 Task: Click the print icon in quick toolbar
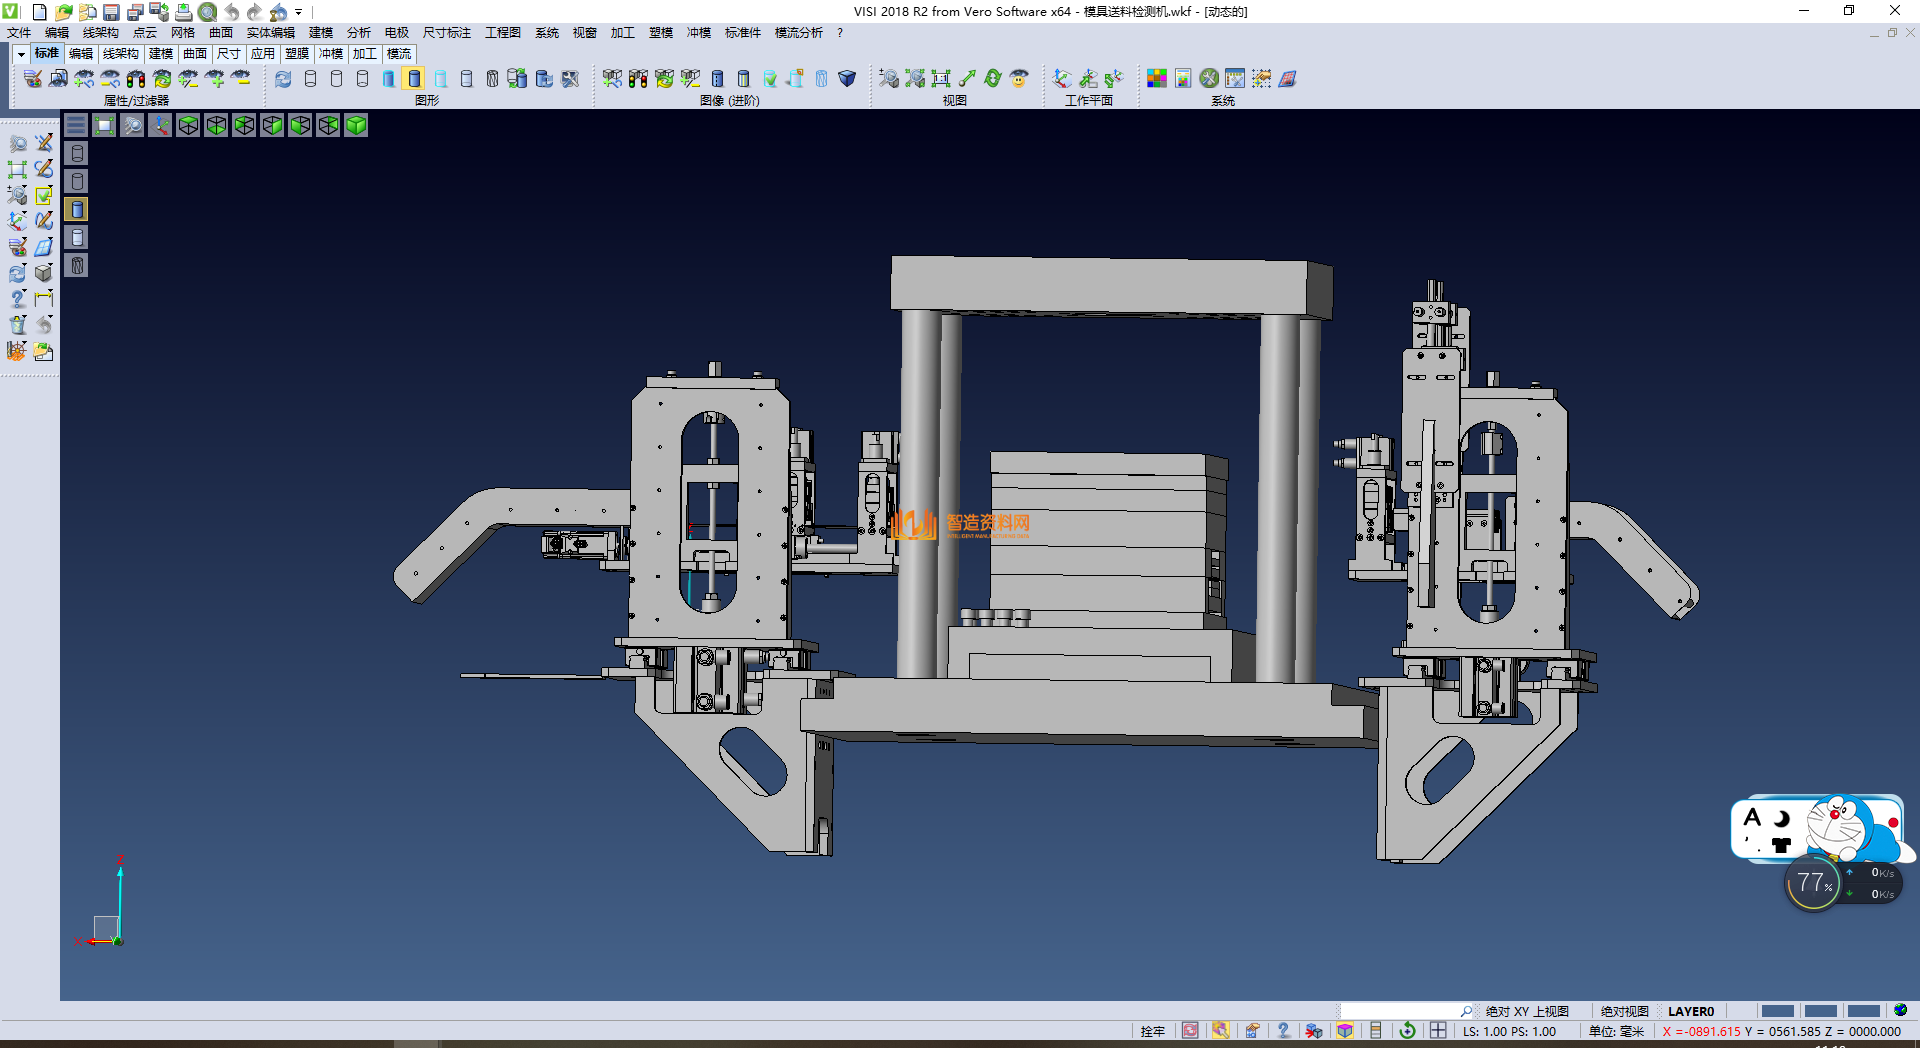[x=184, y=12]
